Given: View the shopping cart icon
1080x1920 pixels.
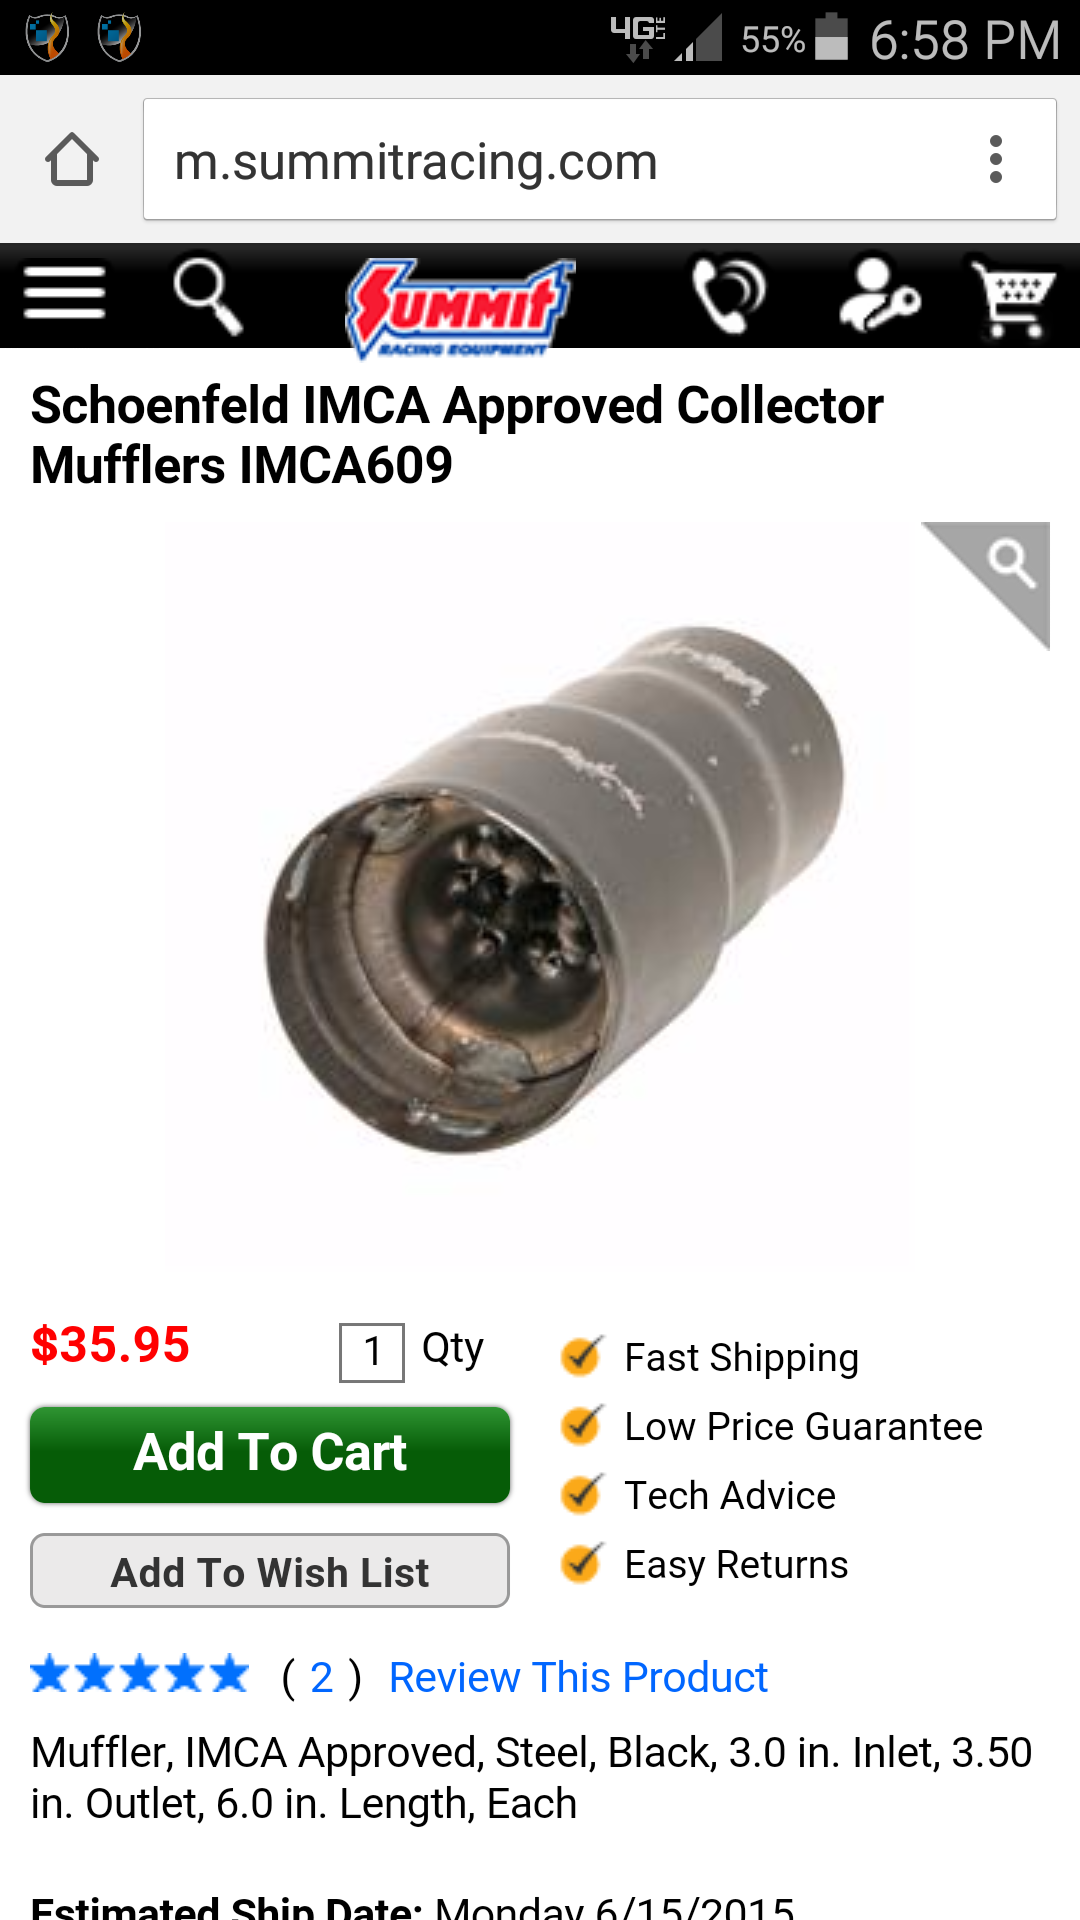Looking at the screenshot, I should coord(1014,298).
